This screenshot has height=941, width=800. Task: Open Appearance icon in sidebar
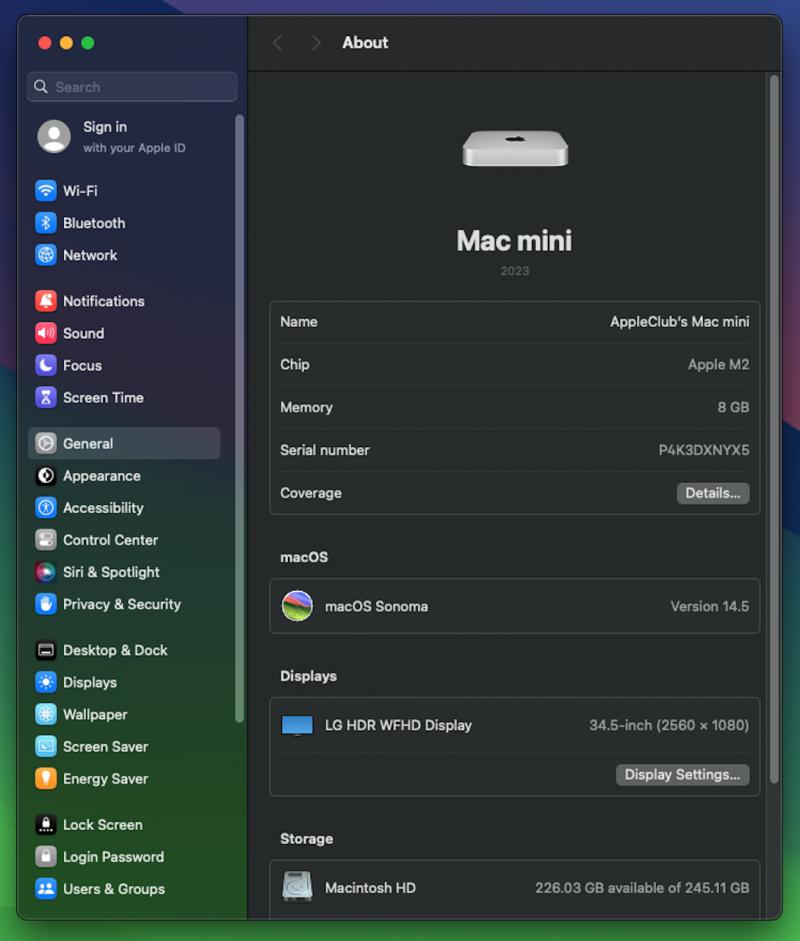click(x=46, y=476)
